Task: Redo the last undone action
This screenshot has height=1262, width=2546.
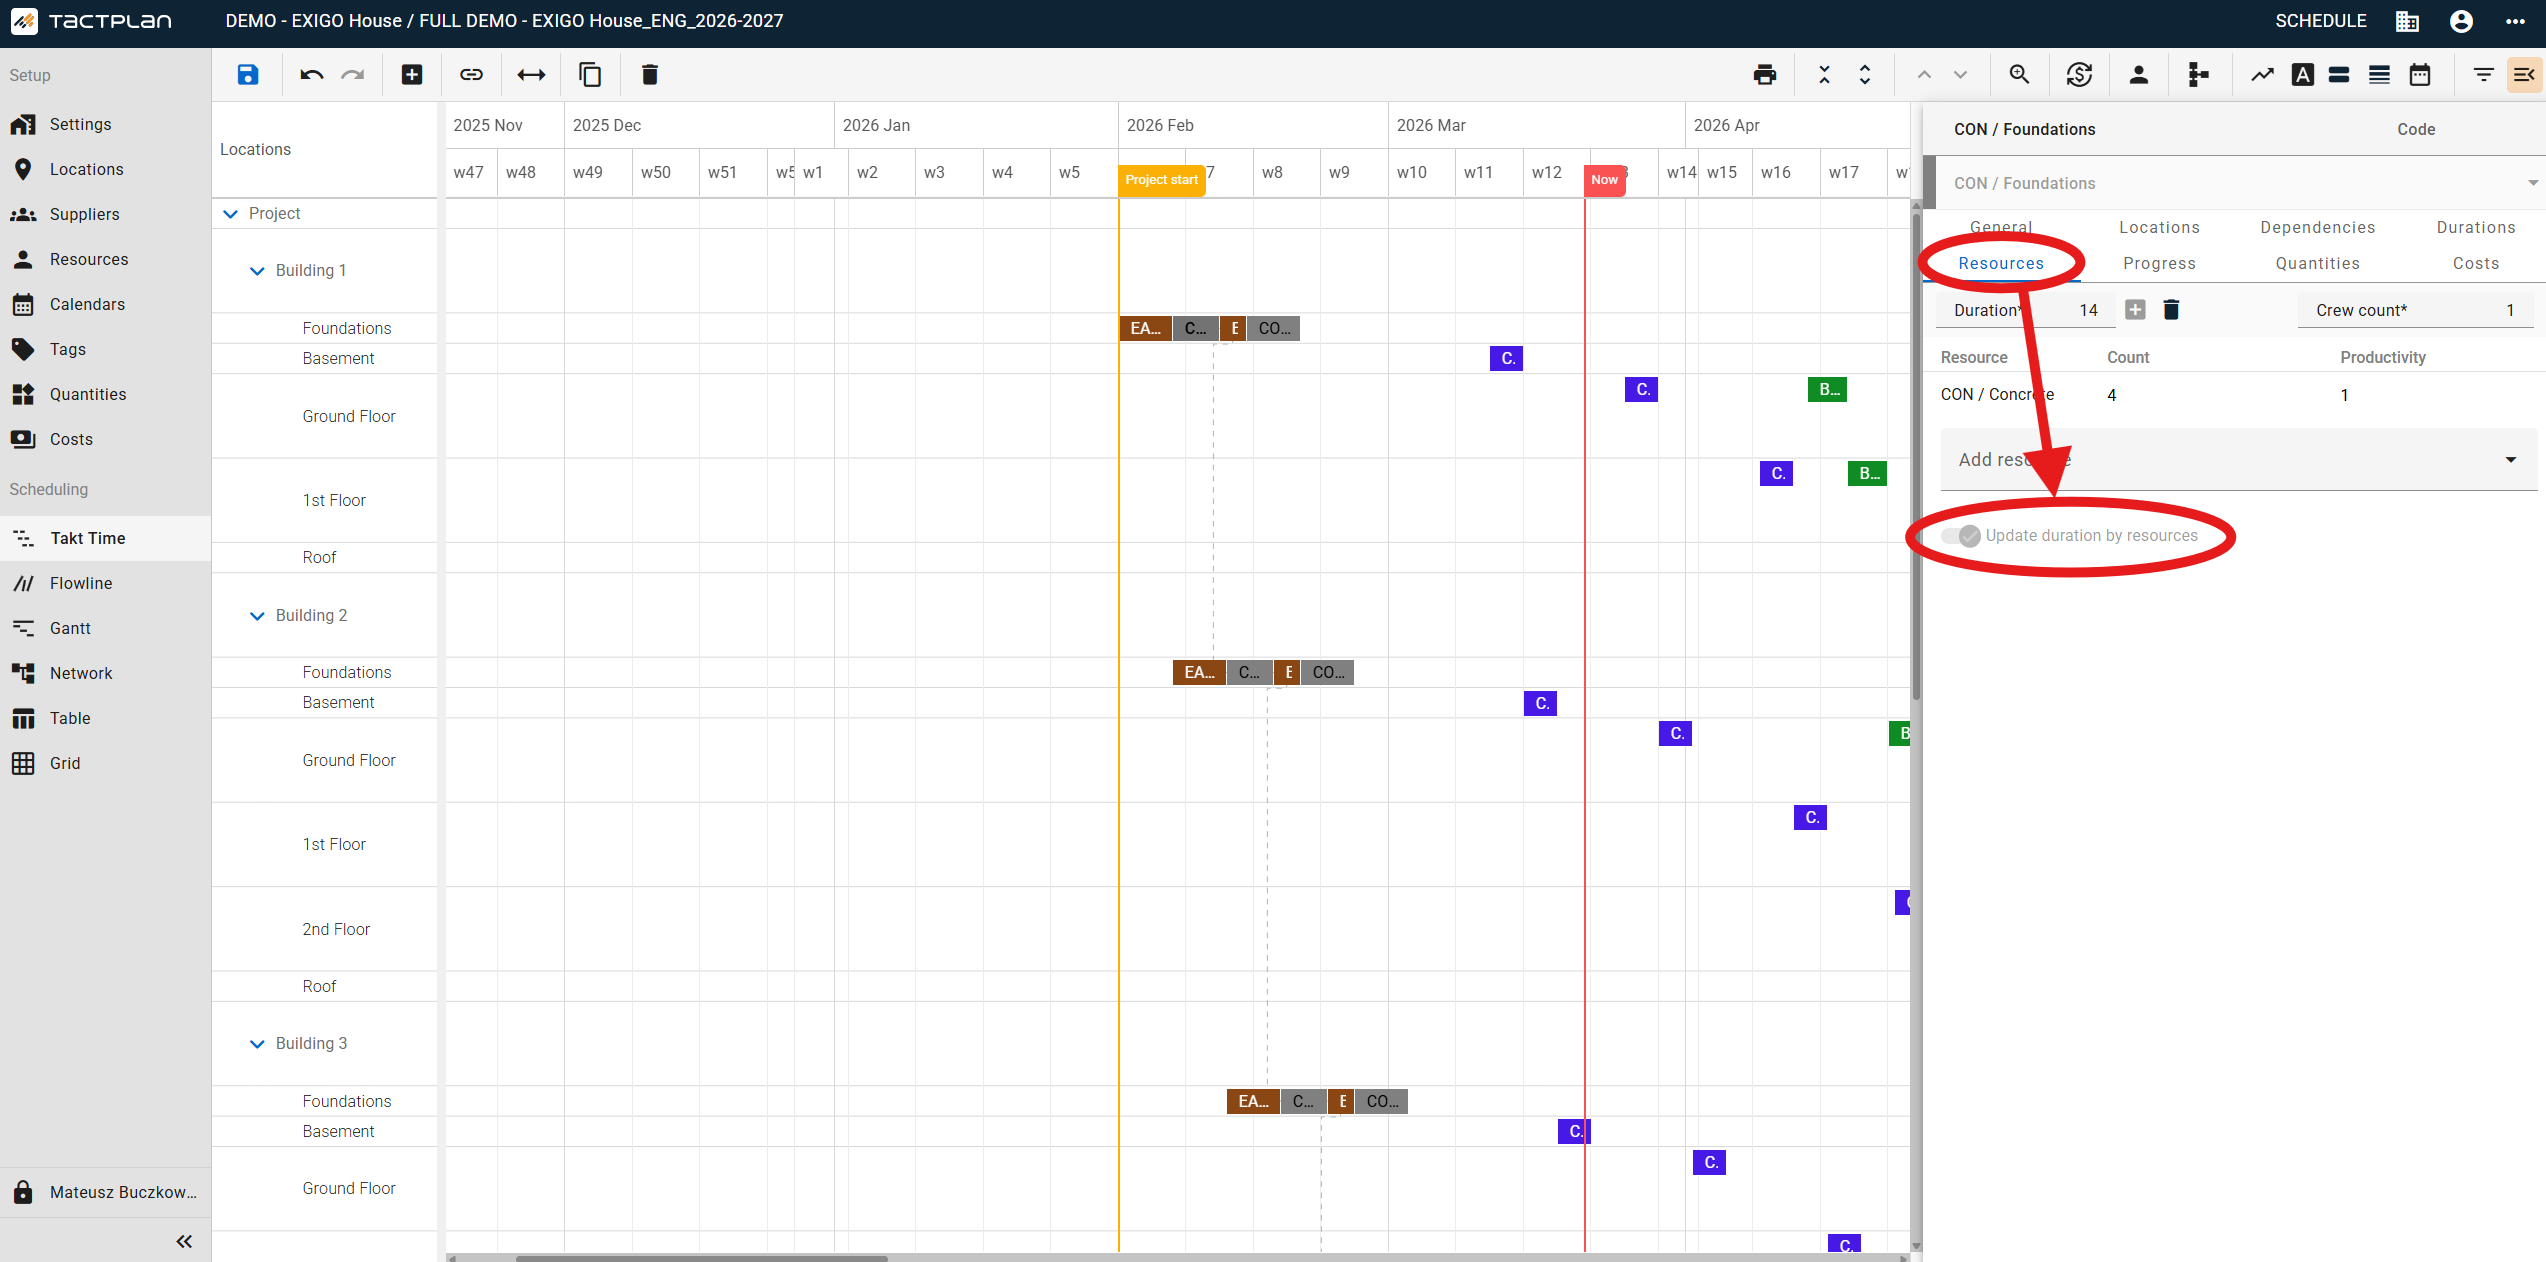Action: coord(353,74)
